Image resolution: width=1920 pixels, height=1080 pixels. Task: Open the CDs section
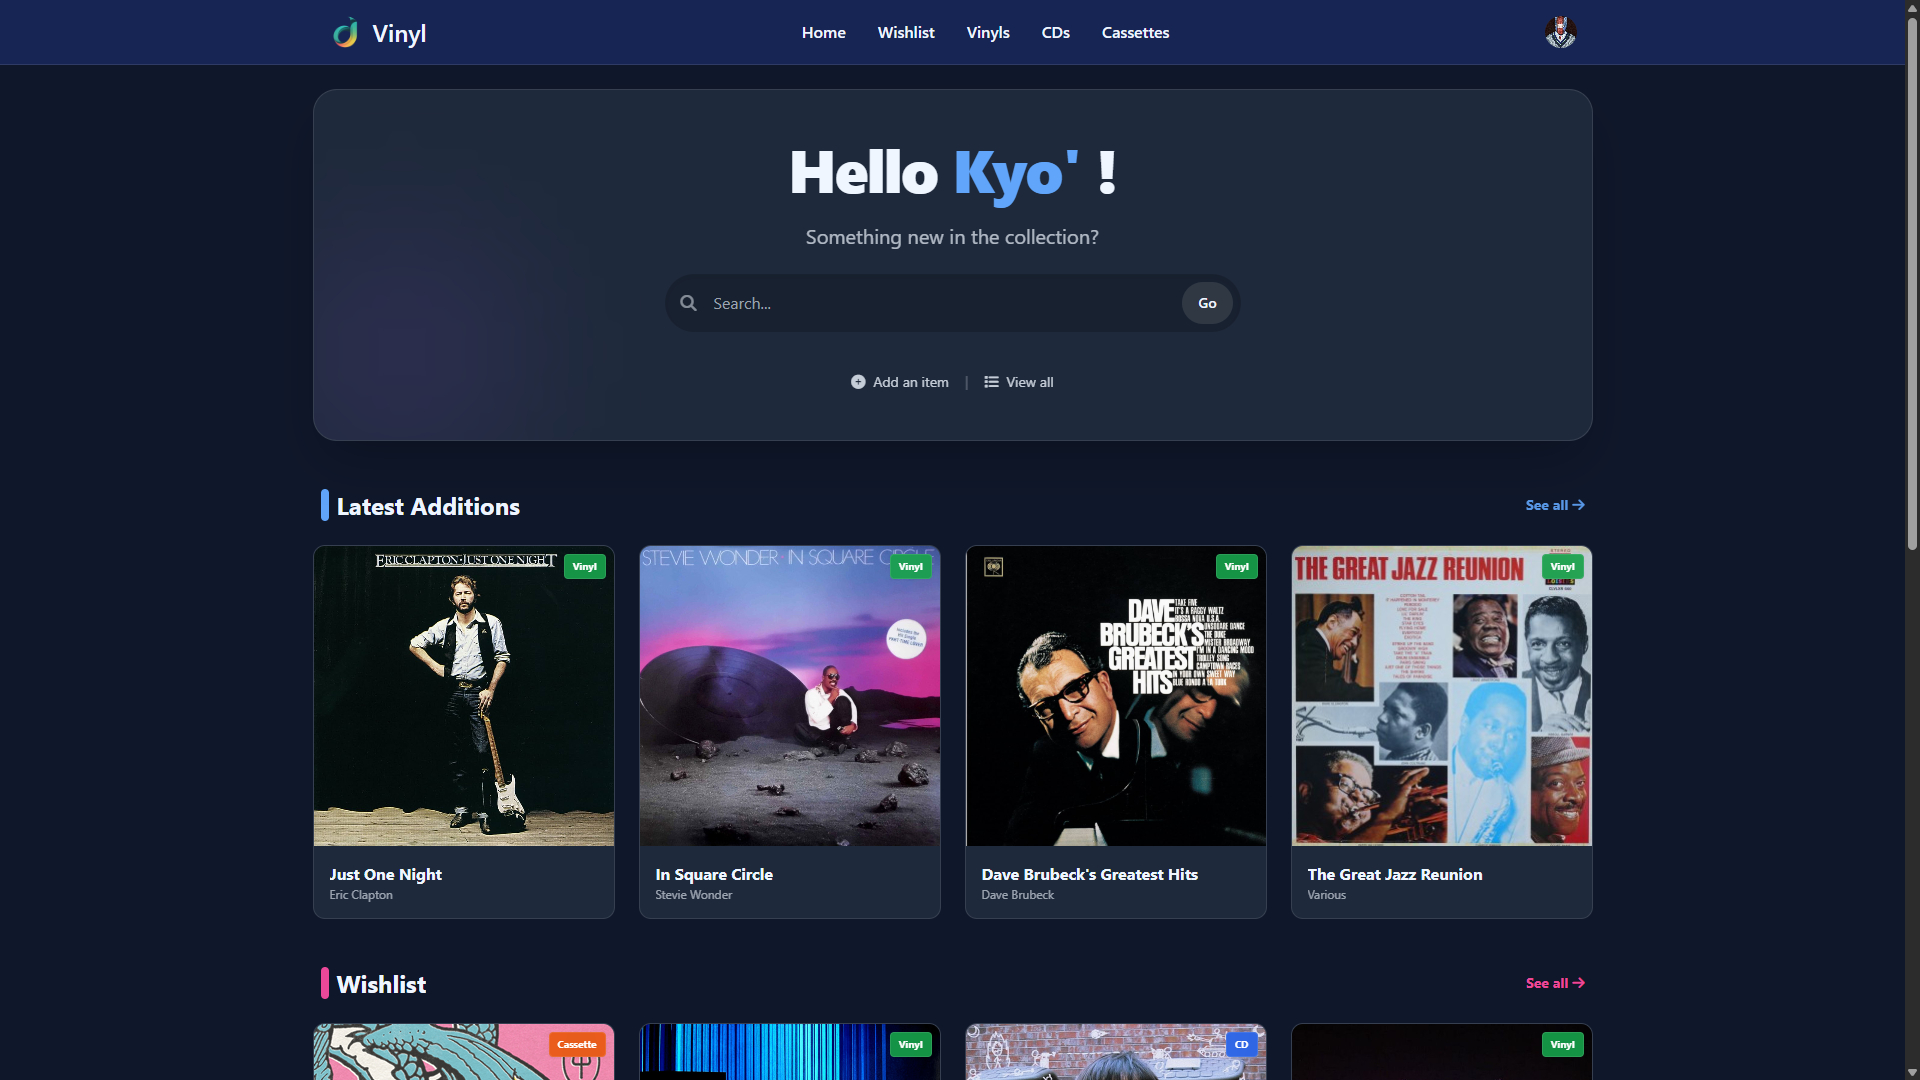pyautogui.click(x=1056, y=33)
